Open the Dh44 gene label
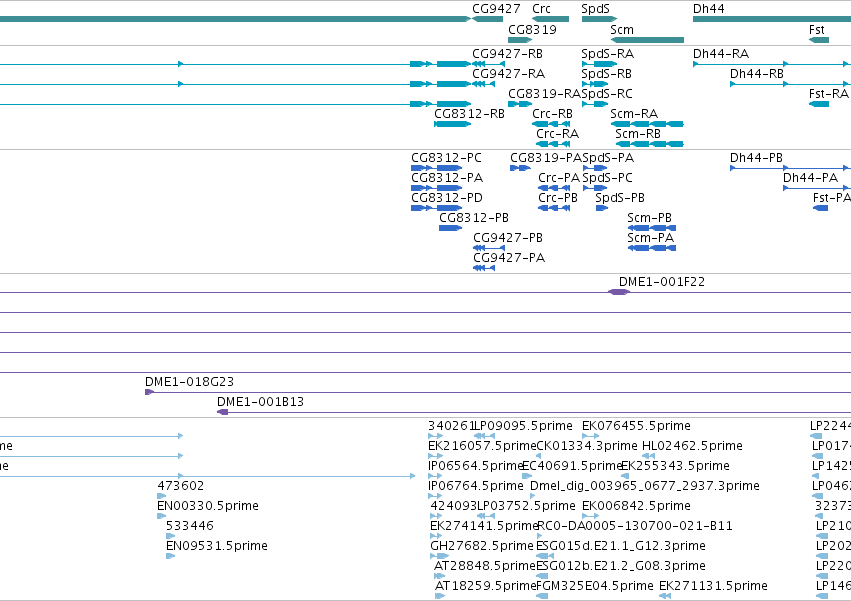 pyautogui.click(x=708, y=9)
